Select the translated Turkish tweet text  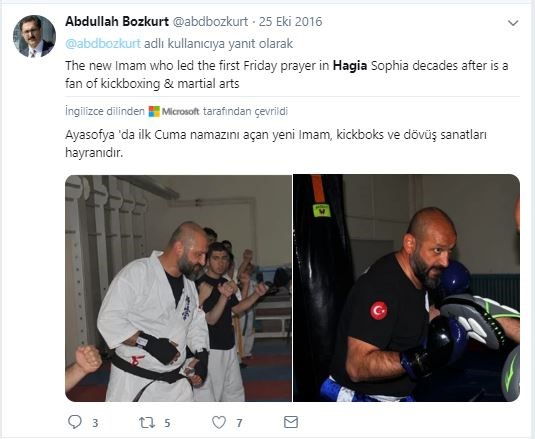276,144
